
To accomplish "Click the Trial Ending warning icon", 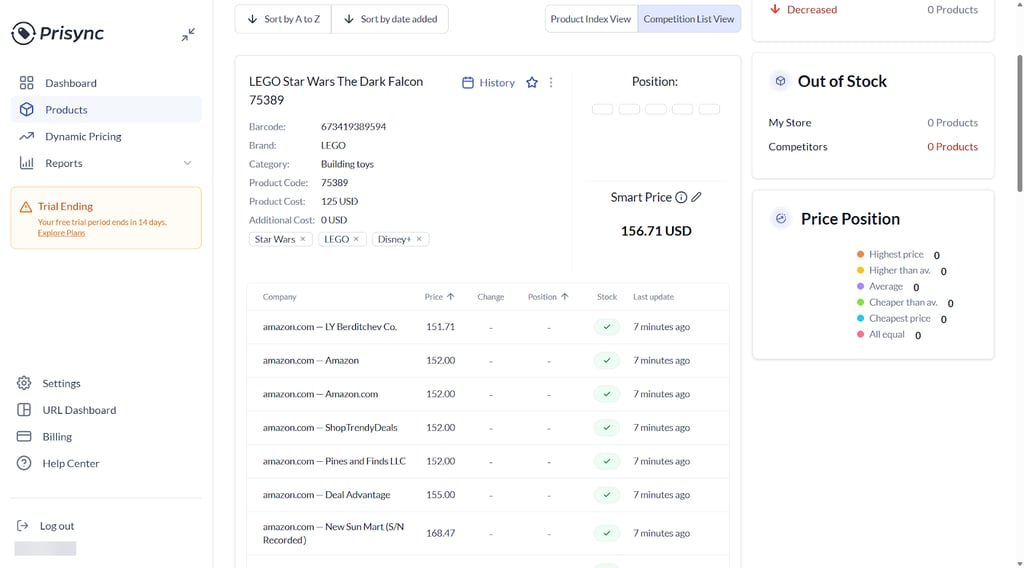I will [x=25, y=207].
